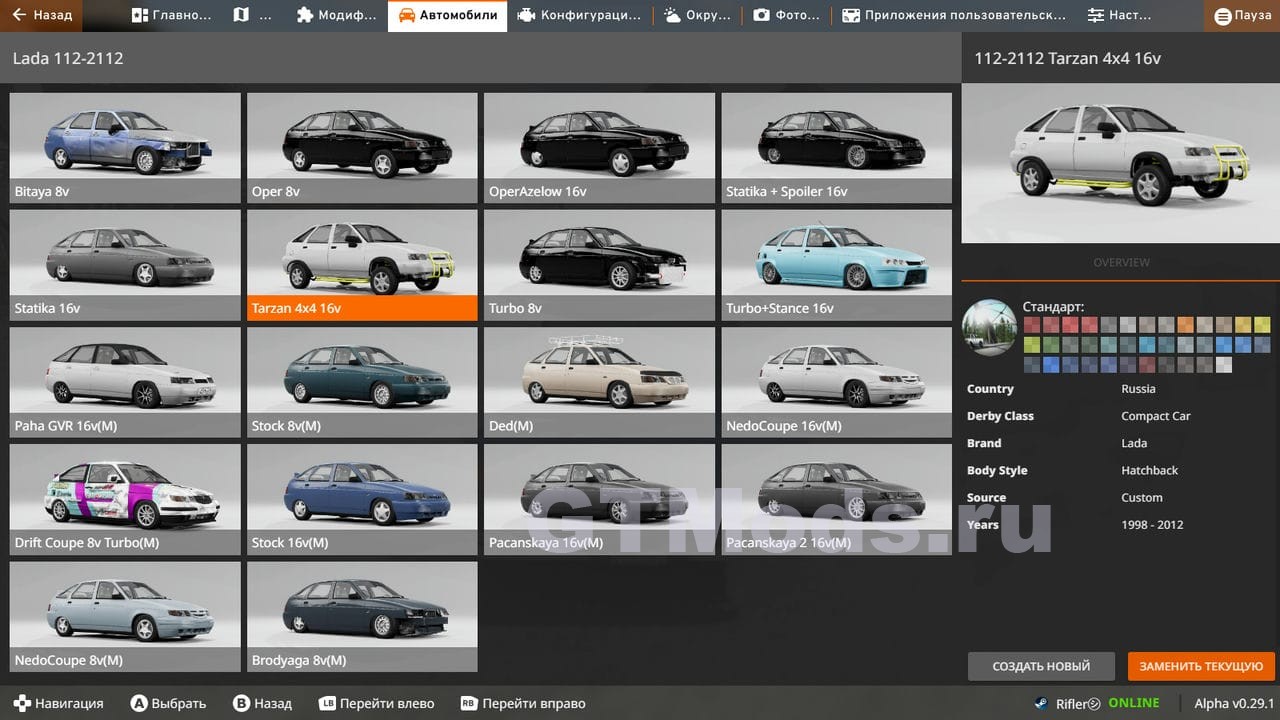The width and height of the screenshot is (1280, 720).
Task: Pick the orange paint swatch
Action: coord(1185,324)
